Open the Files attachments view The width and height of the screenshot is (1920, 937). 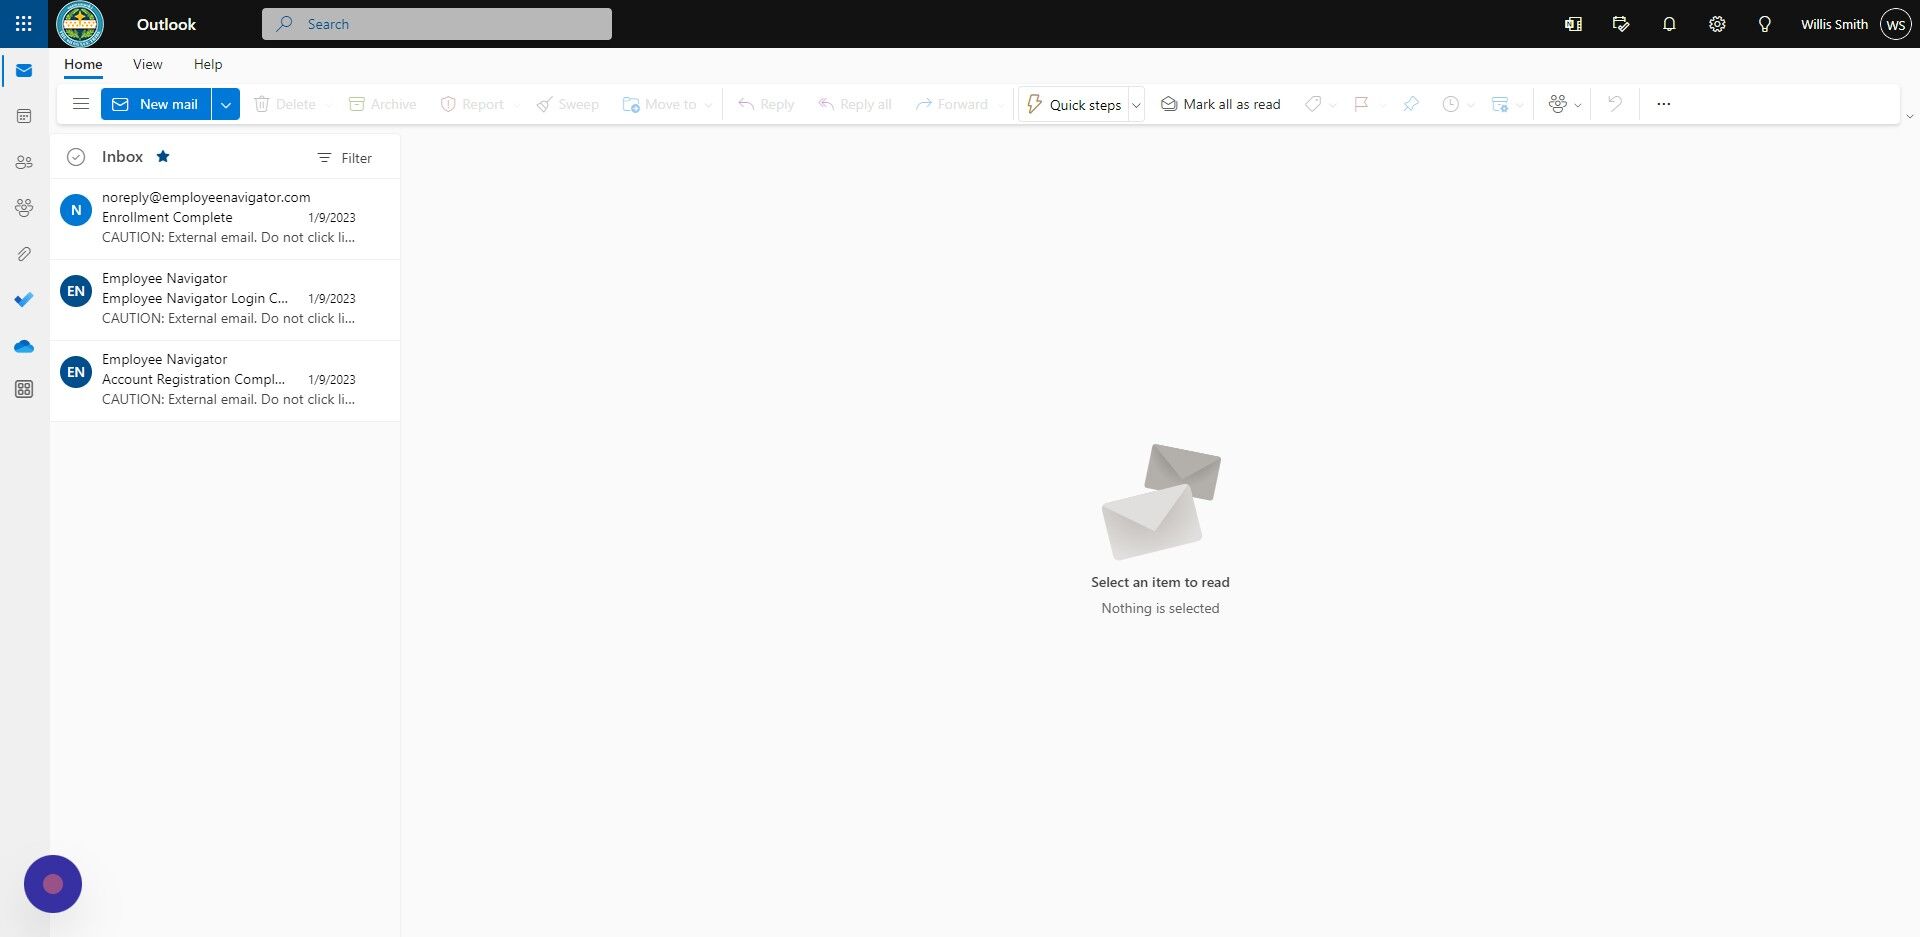23,253
